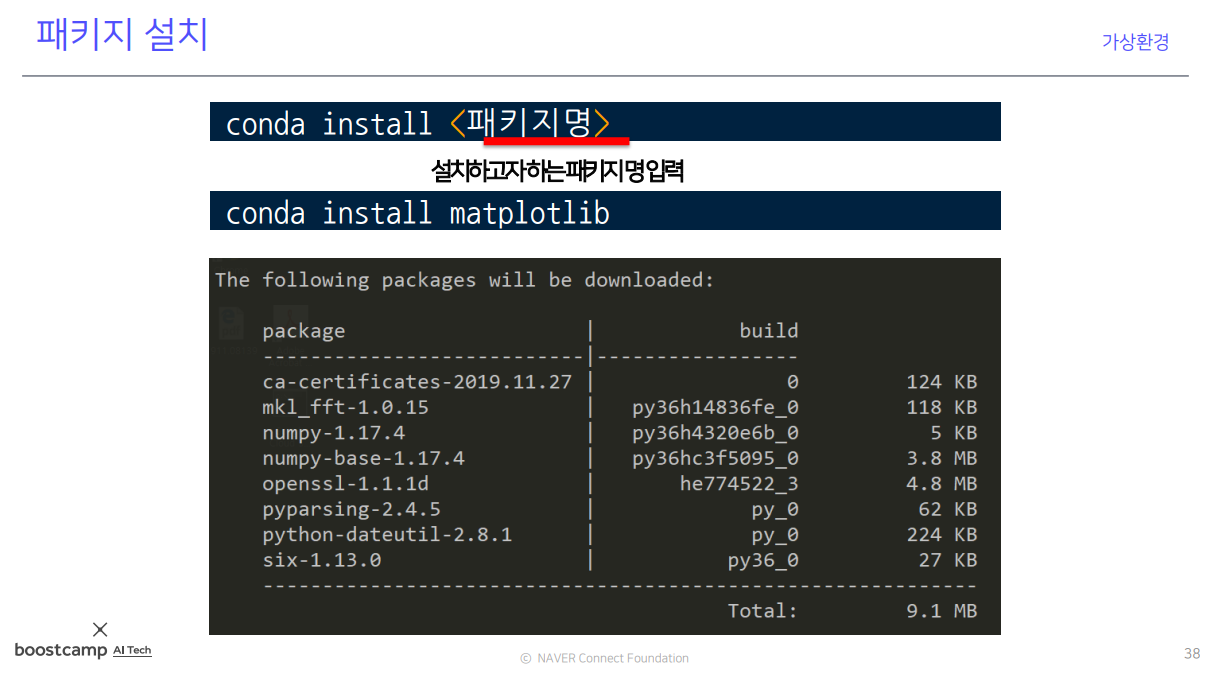Click the 'package' column header
The height and width of the screenshot is (673, 1209).
[x=304, y=332]
